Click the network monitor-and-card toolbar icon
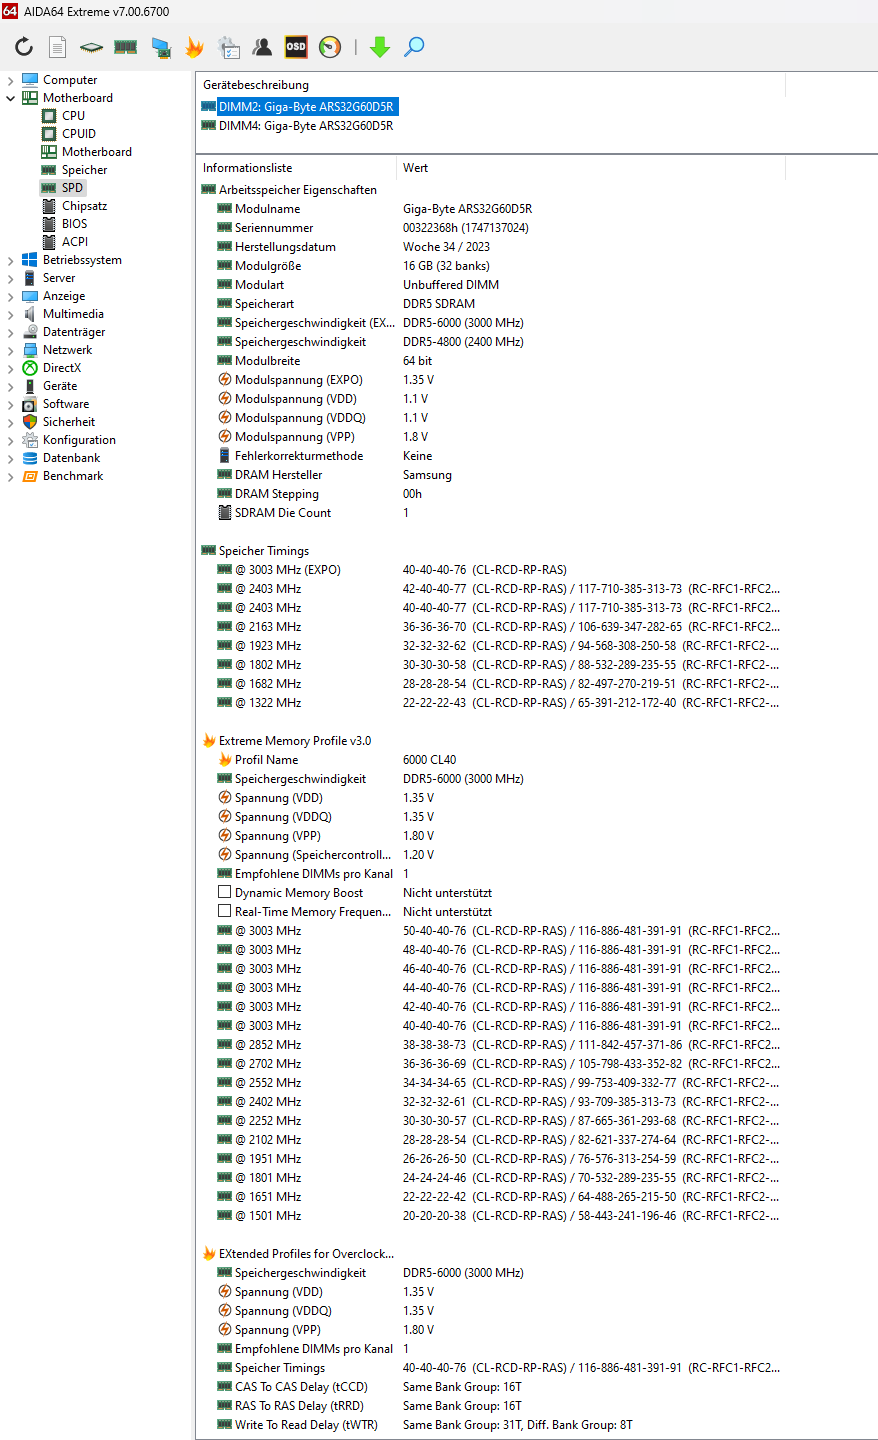 pyautogui.click(x=160, y=46)
